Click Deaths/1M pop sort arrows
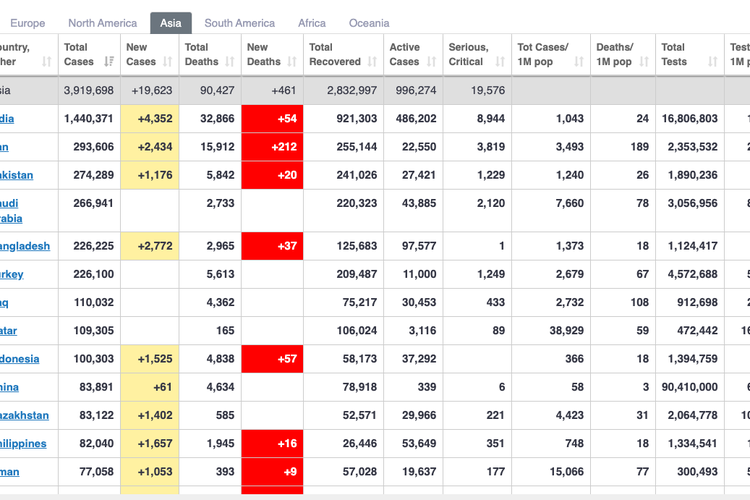This screenshot has width=750, height=500. click(x=645, y=62)
